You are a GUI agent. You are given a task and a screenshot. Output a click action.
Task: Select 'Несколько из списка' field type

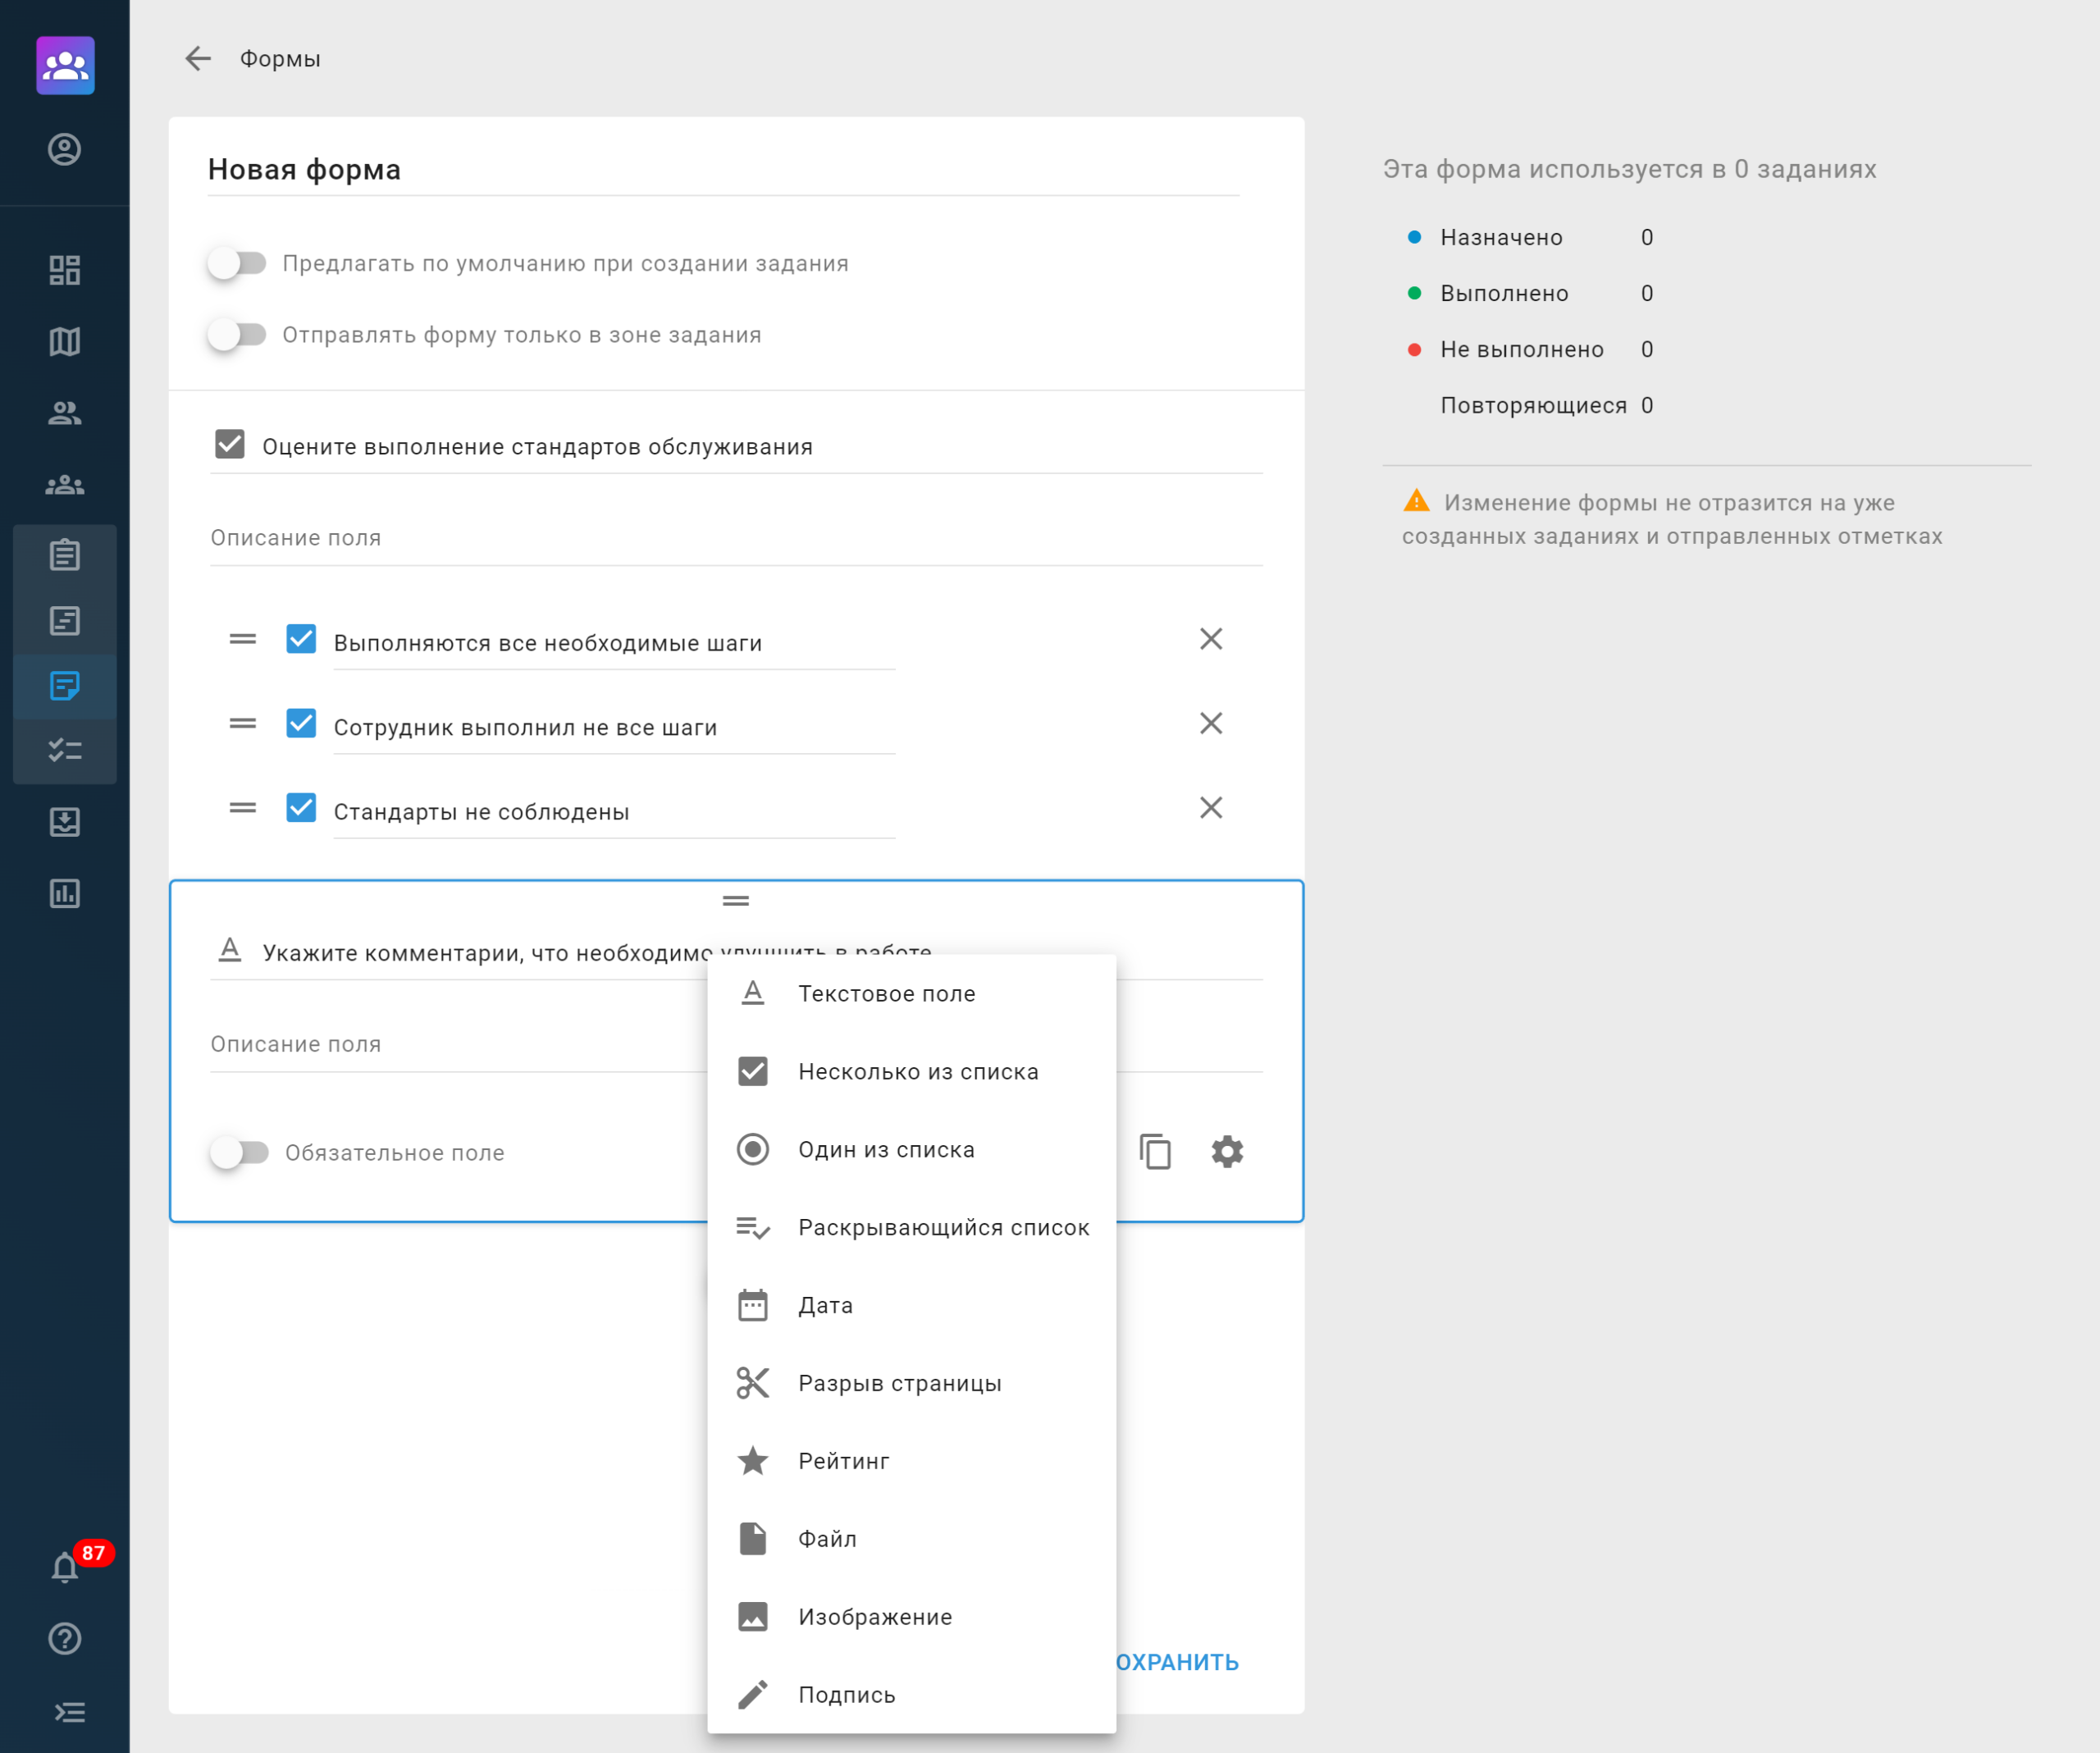(x=912, y=1071)
